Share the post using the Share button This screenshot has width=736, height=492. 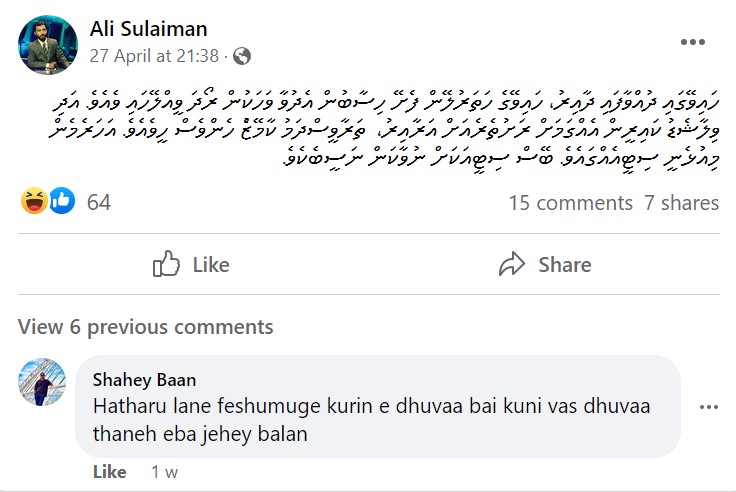point(545,265)
